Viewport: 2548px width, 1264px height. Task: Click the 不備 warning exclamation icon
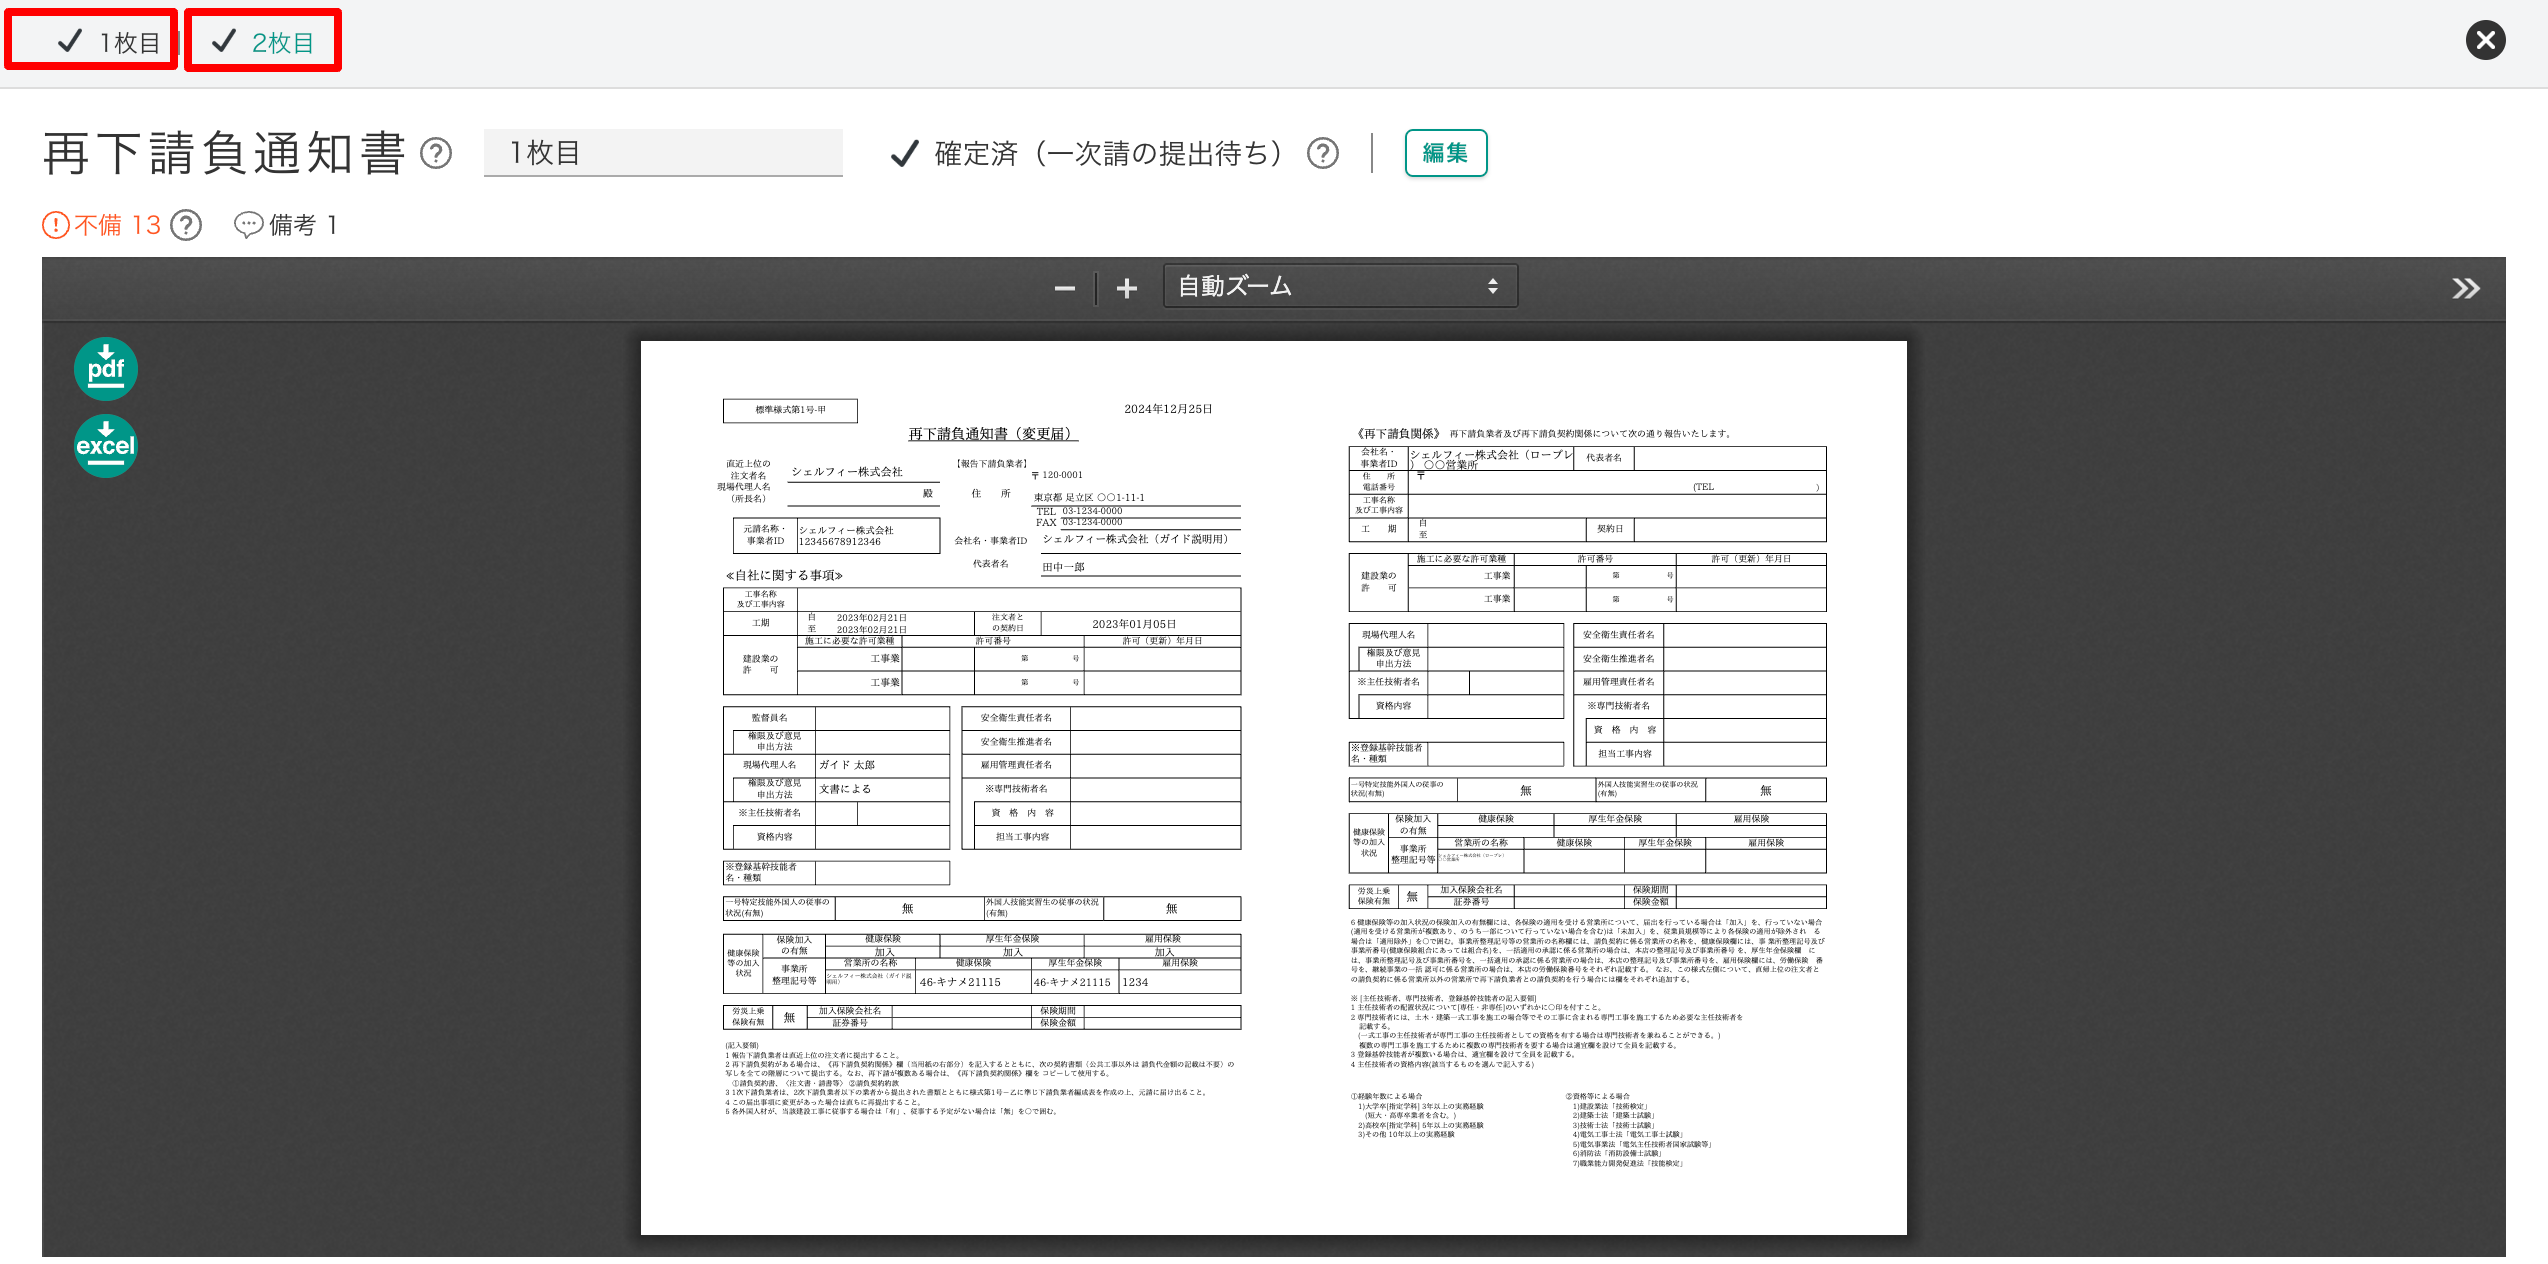[56, 225]
